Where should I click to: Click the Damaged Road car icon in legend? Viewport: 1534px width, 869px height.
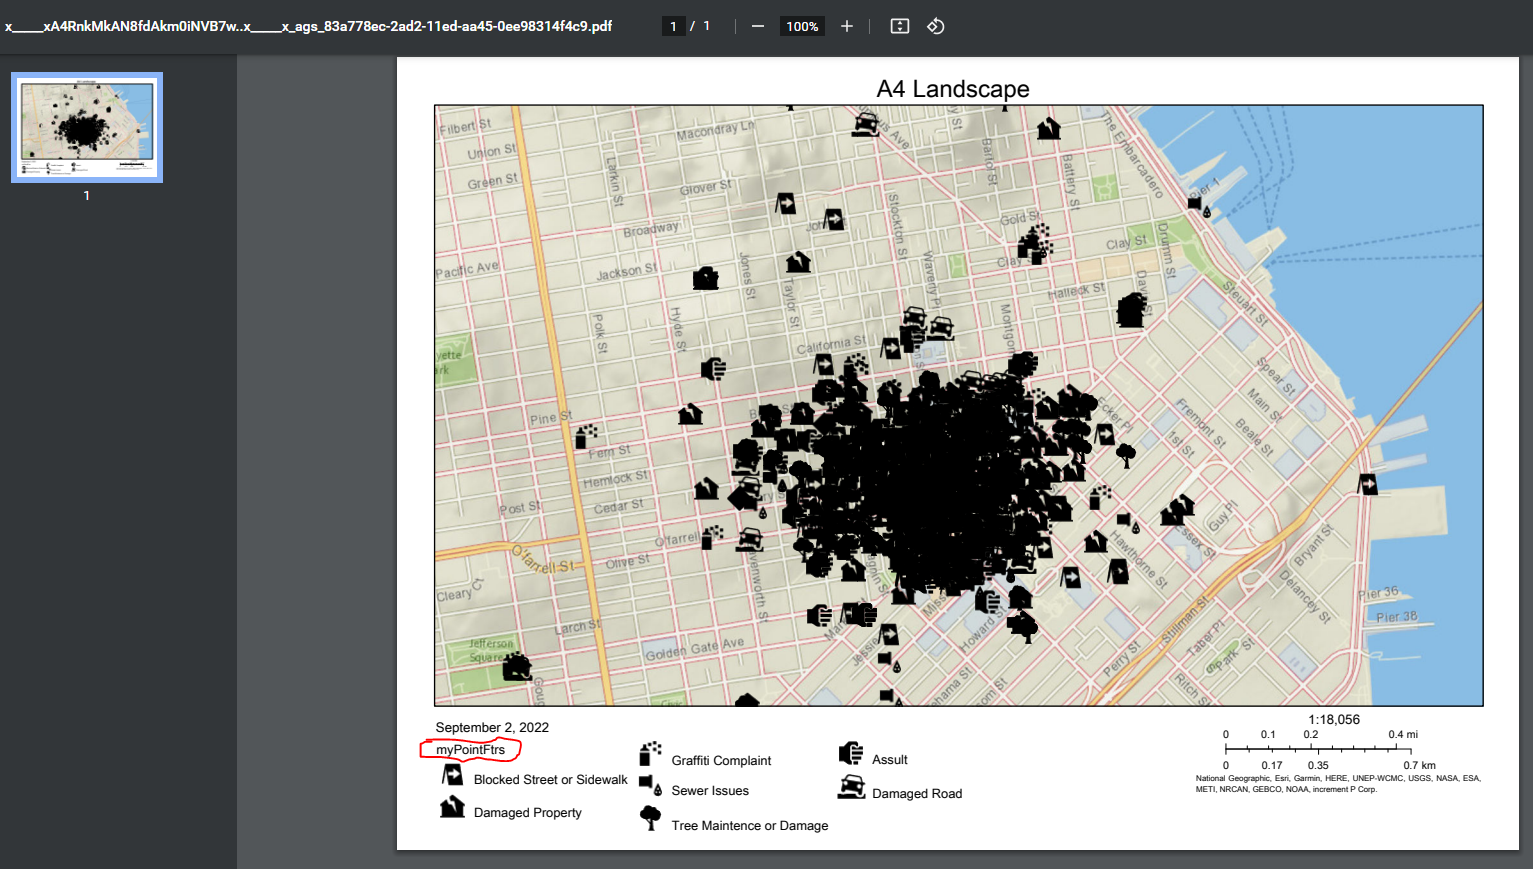[x=851, y=788]
